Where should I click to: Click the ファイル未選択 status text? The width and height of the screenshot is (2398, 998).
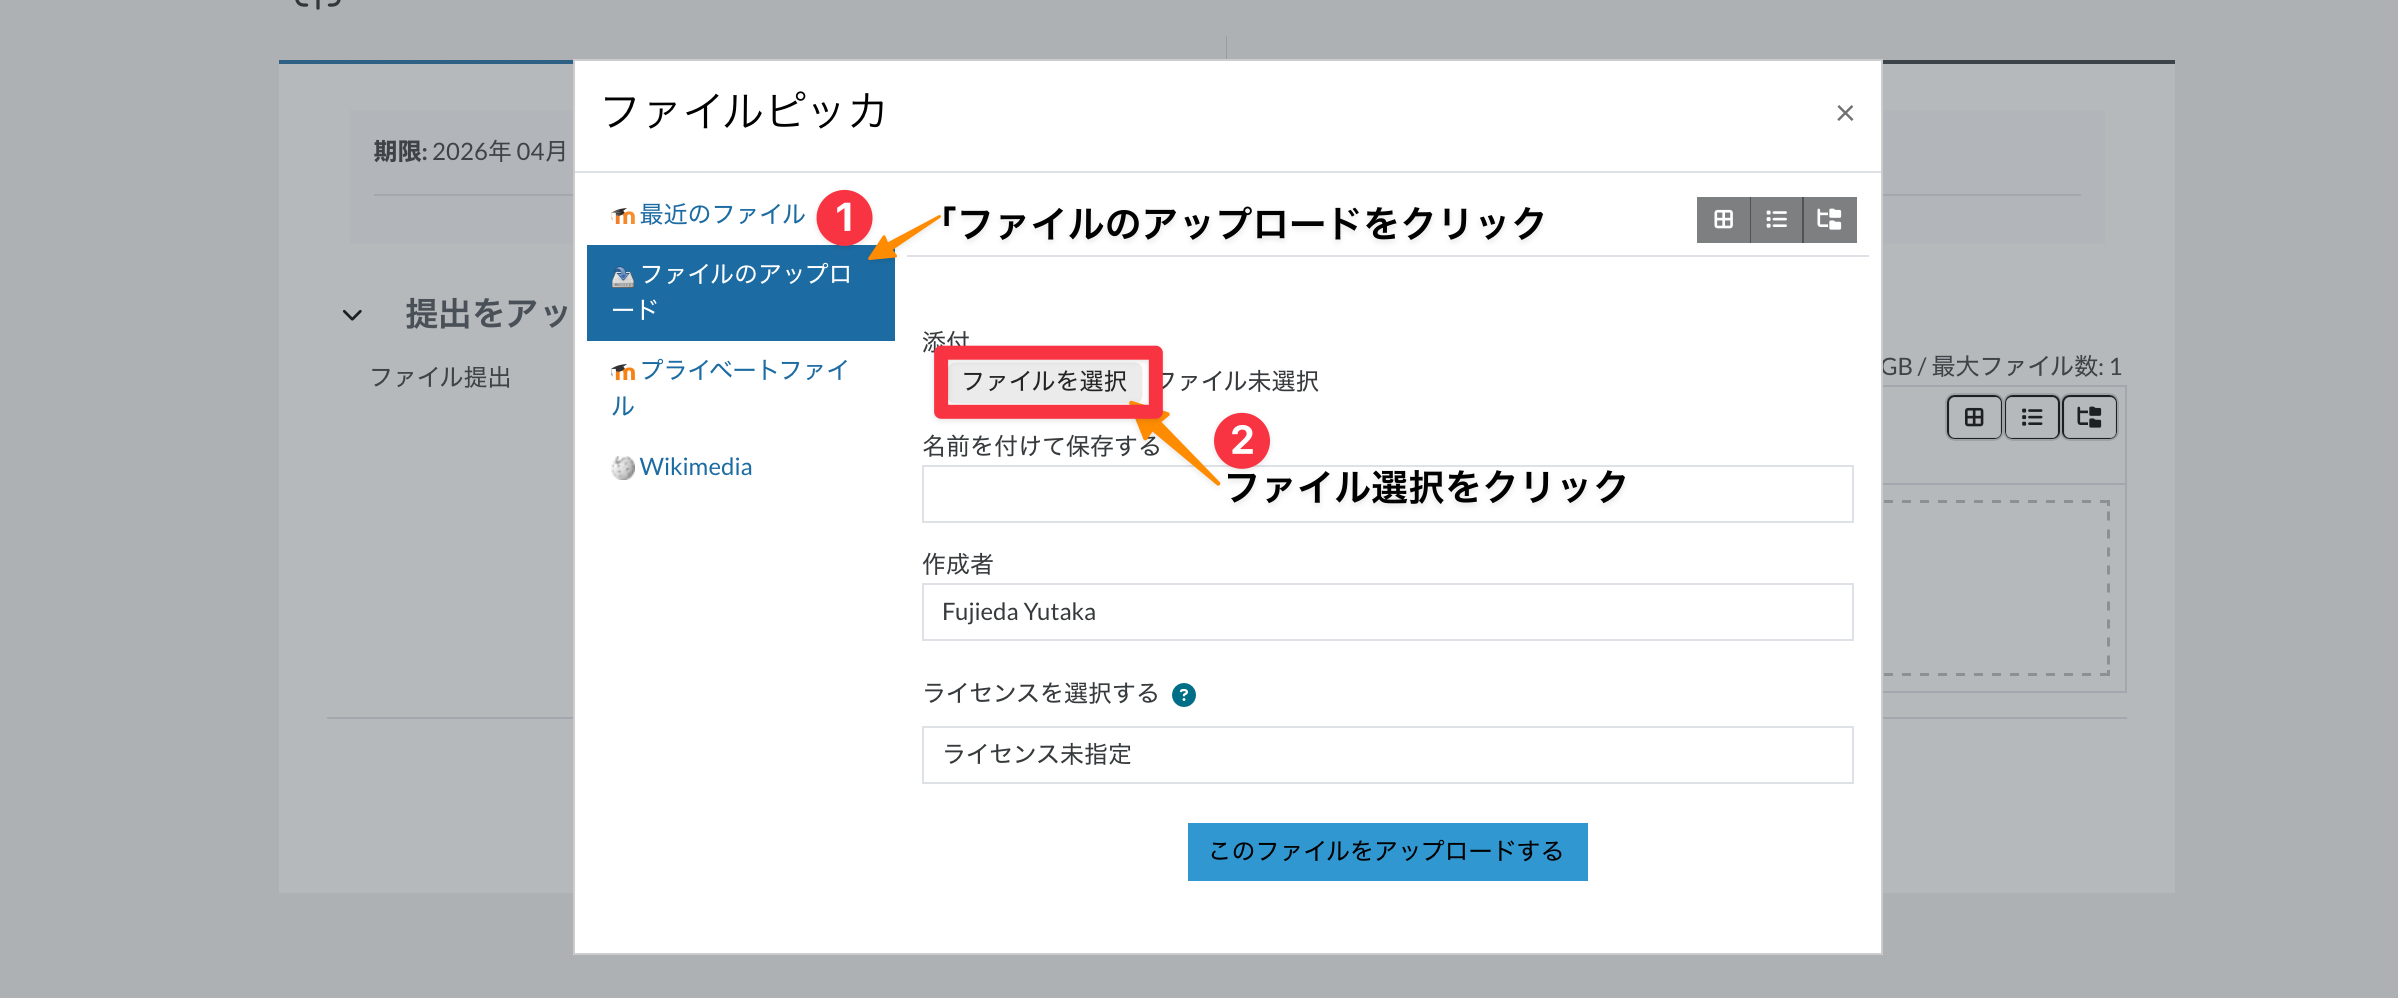click(x=1238, y=381)
